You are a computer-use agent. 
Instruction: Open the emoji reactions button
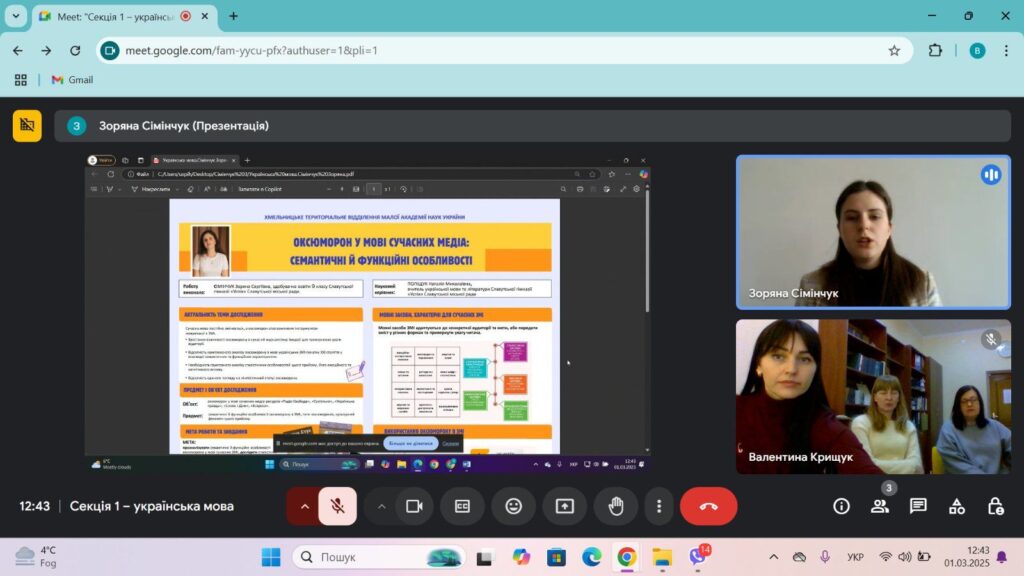514,506
